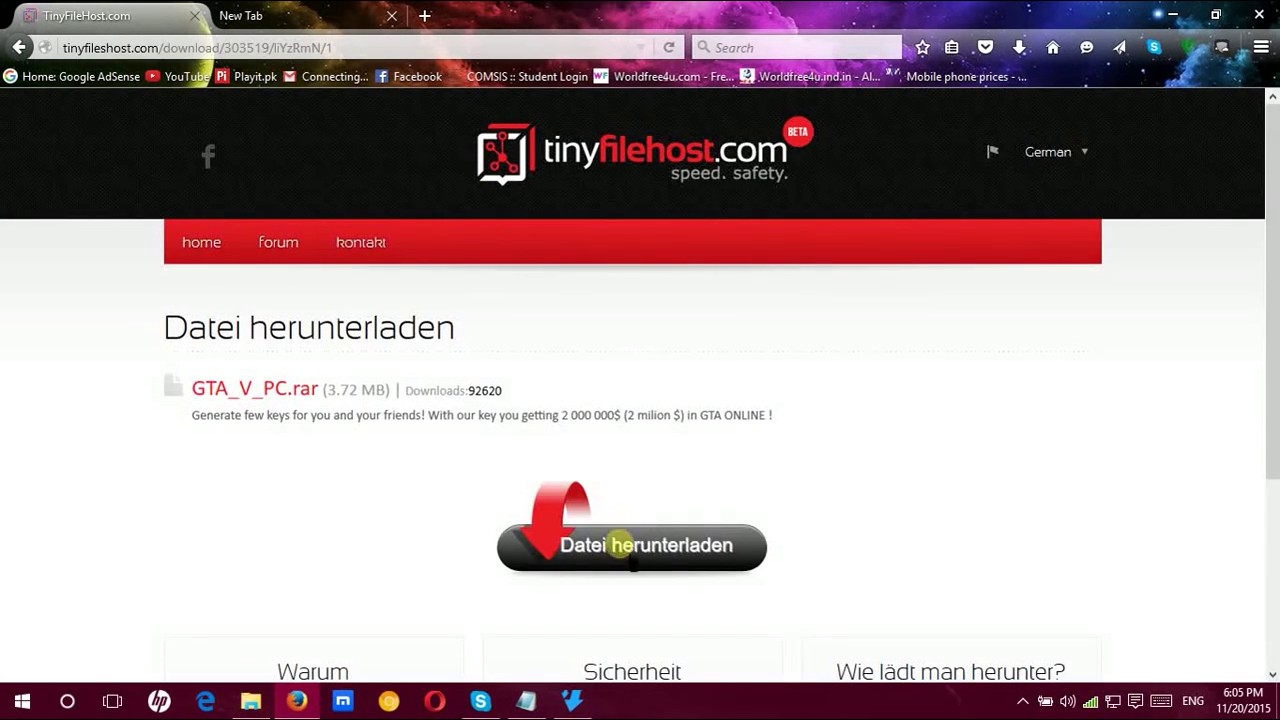Open Opera browser from taskbar
This screenshot has width=1280, height=720.
(x=435, y=702)
